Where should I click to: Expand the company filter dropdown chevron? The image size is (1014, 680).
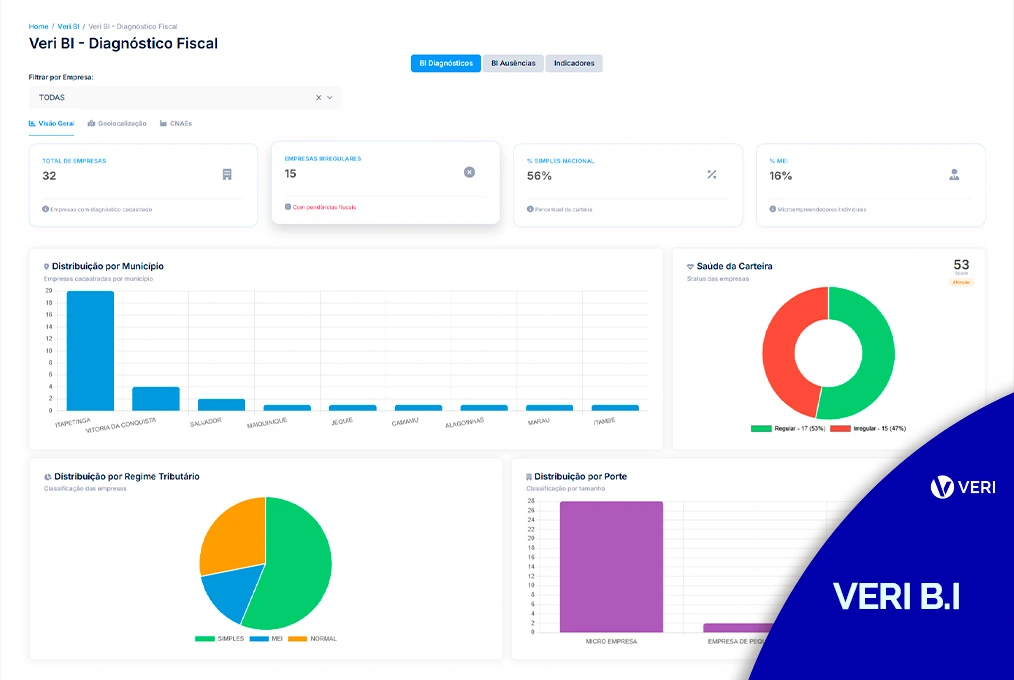click(330, 98)
